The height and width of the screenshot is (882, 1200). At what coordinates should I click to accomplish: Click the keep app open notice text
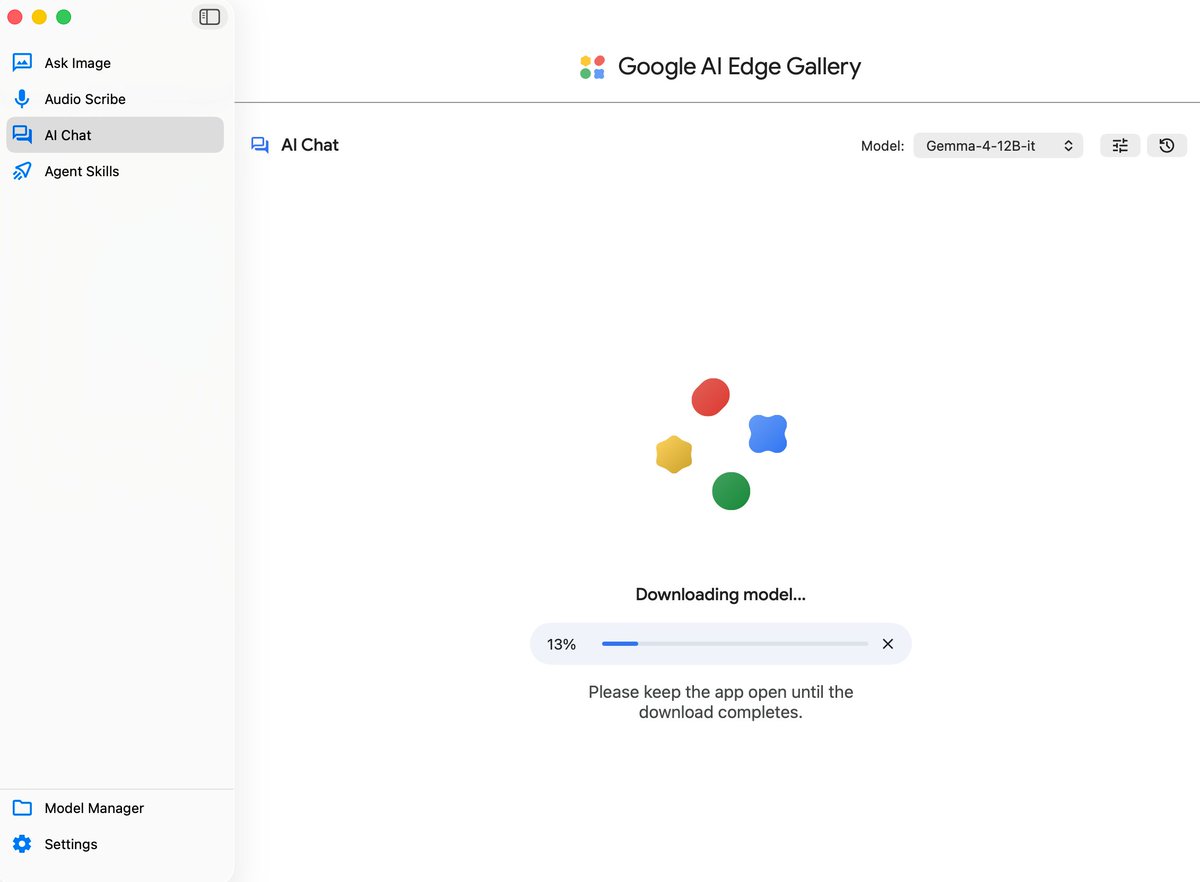click(x=720, y=702)
